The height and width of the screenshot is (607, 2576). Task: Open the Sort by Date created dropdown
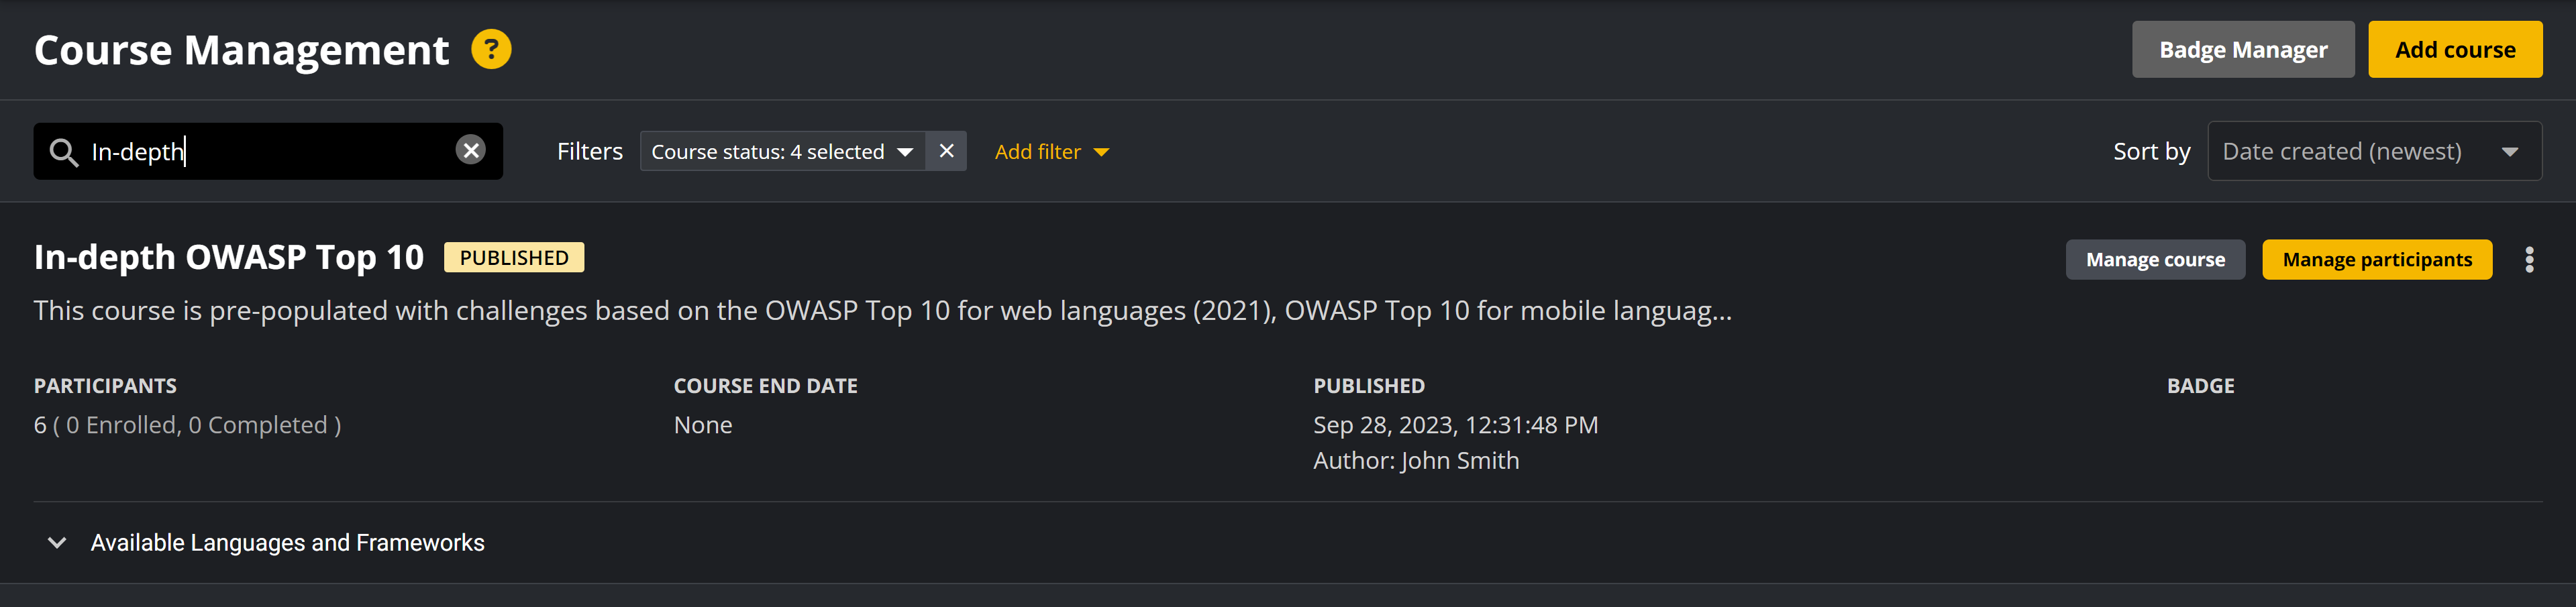pos(2374,151)
